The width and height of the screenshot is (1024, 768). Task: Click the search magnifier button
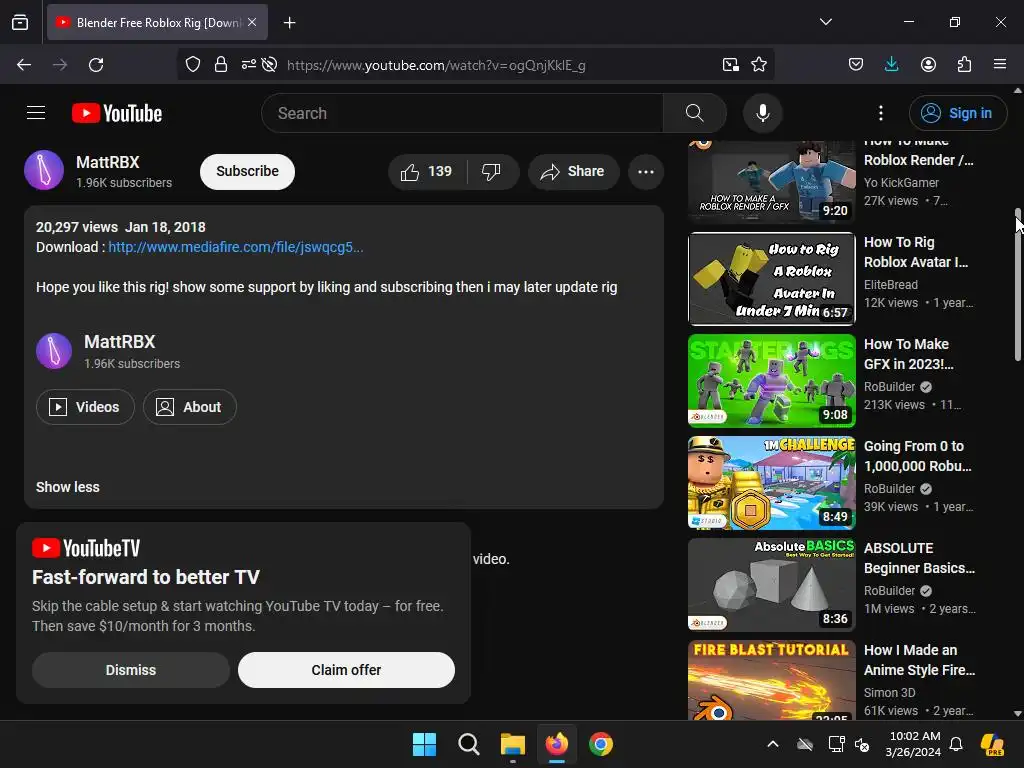coord(694,113)
